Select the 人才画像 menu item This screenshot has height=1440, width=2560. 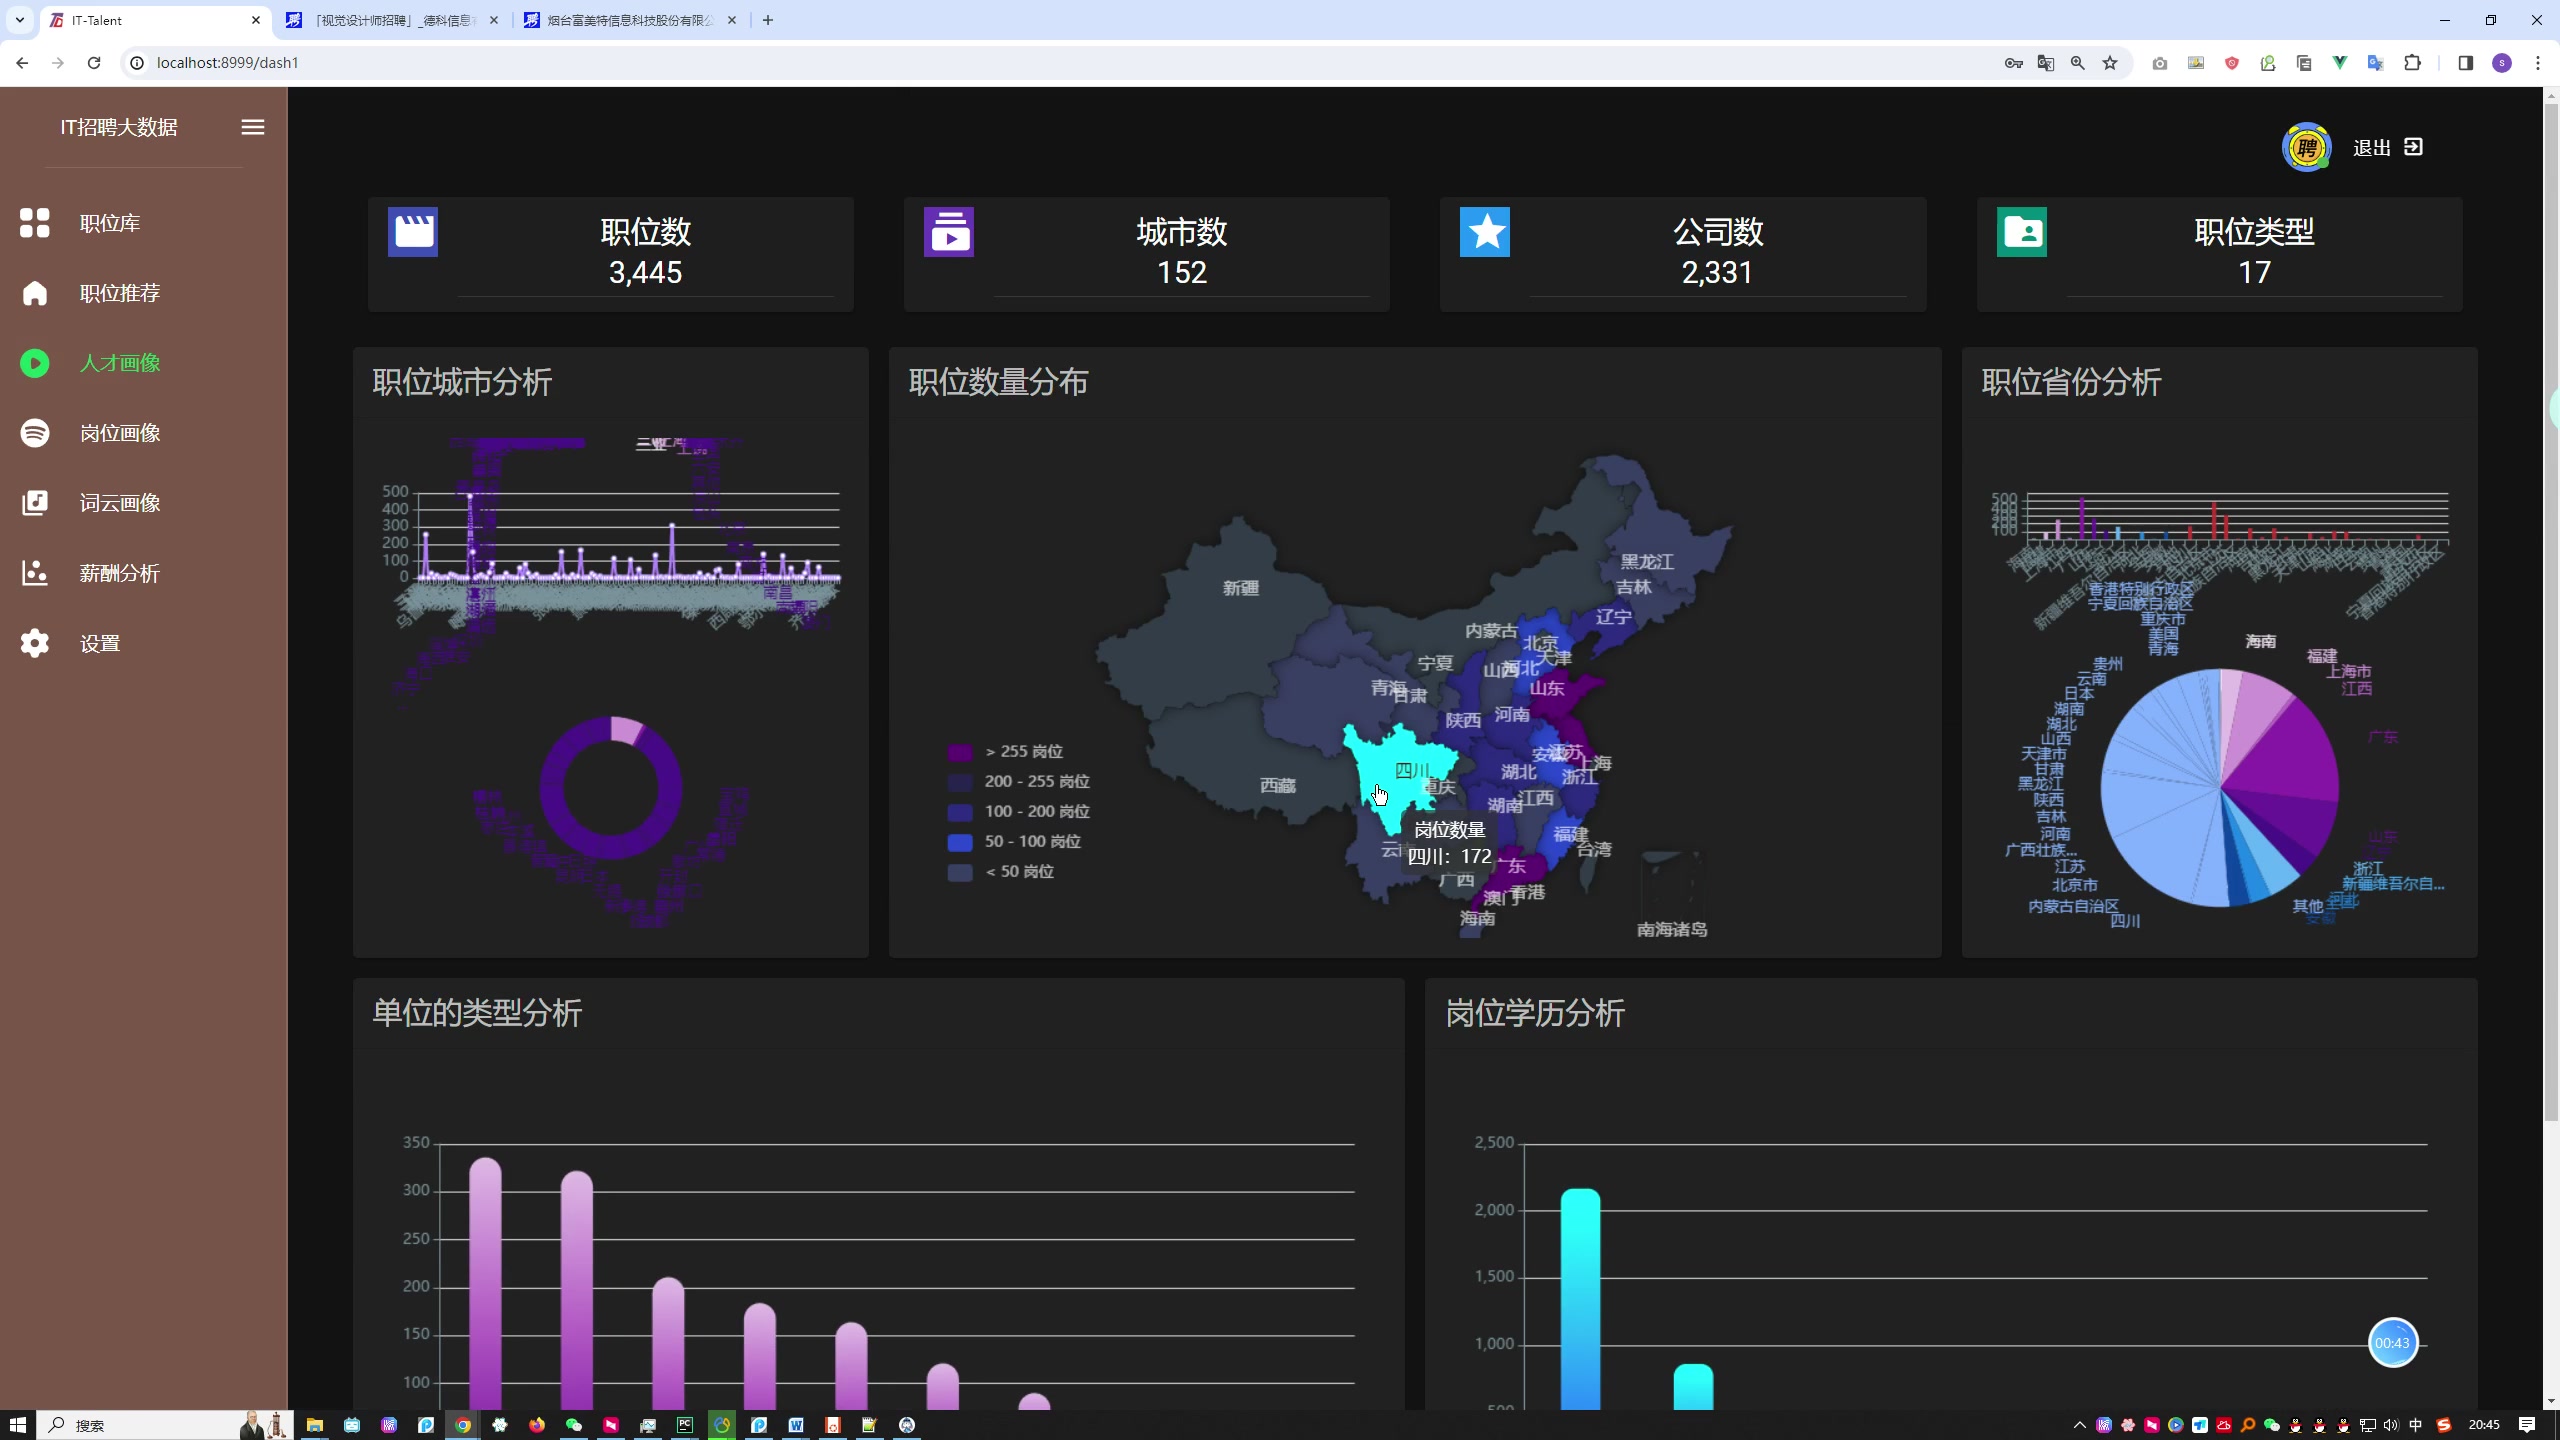pos(120,363)
